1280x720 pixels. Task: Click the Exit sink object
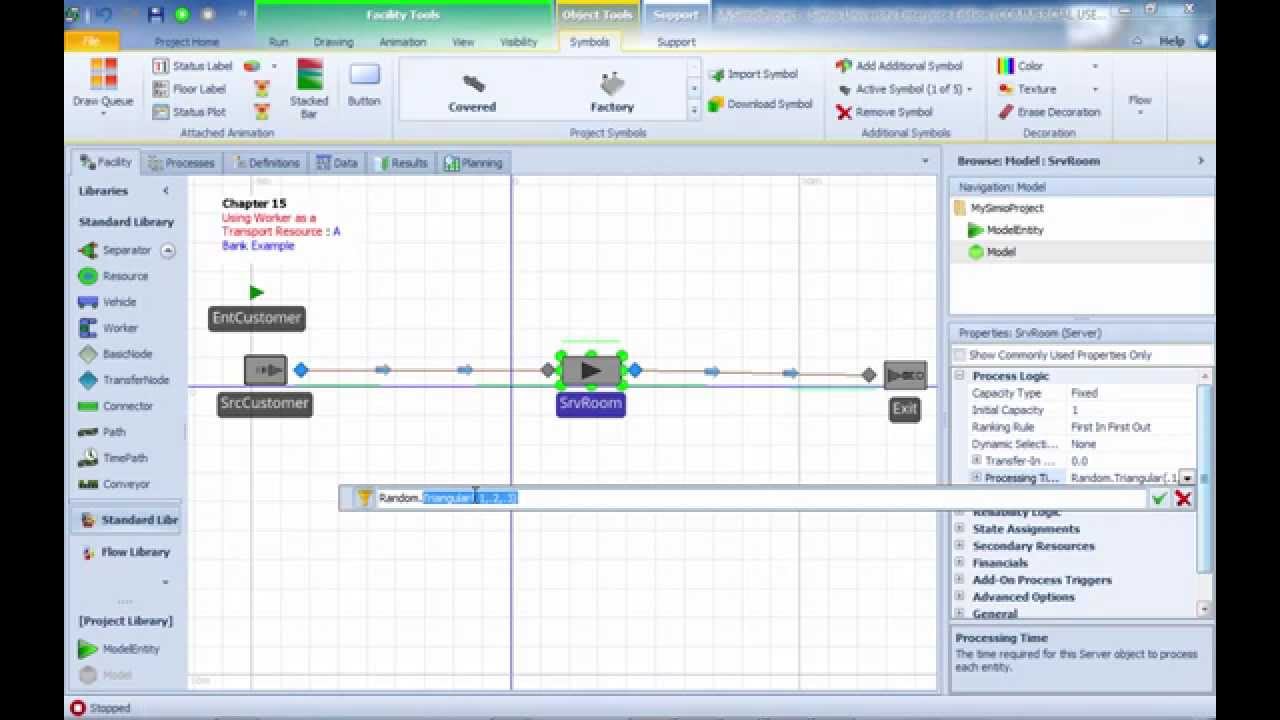pyautogui.click(x=905, y=375)
